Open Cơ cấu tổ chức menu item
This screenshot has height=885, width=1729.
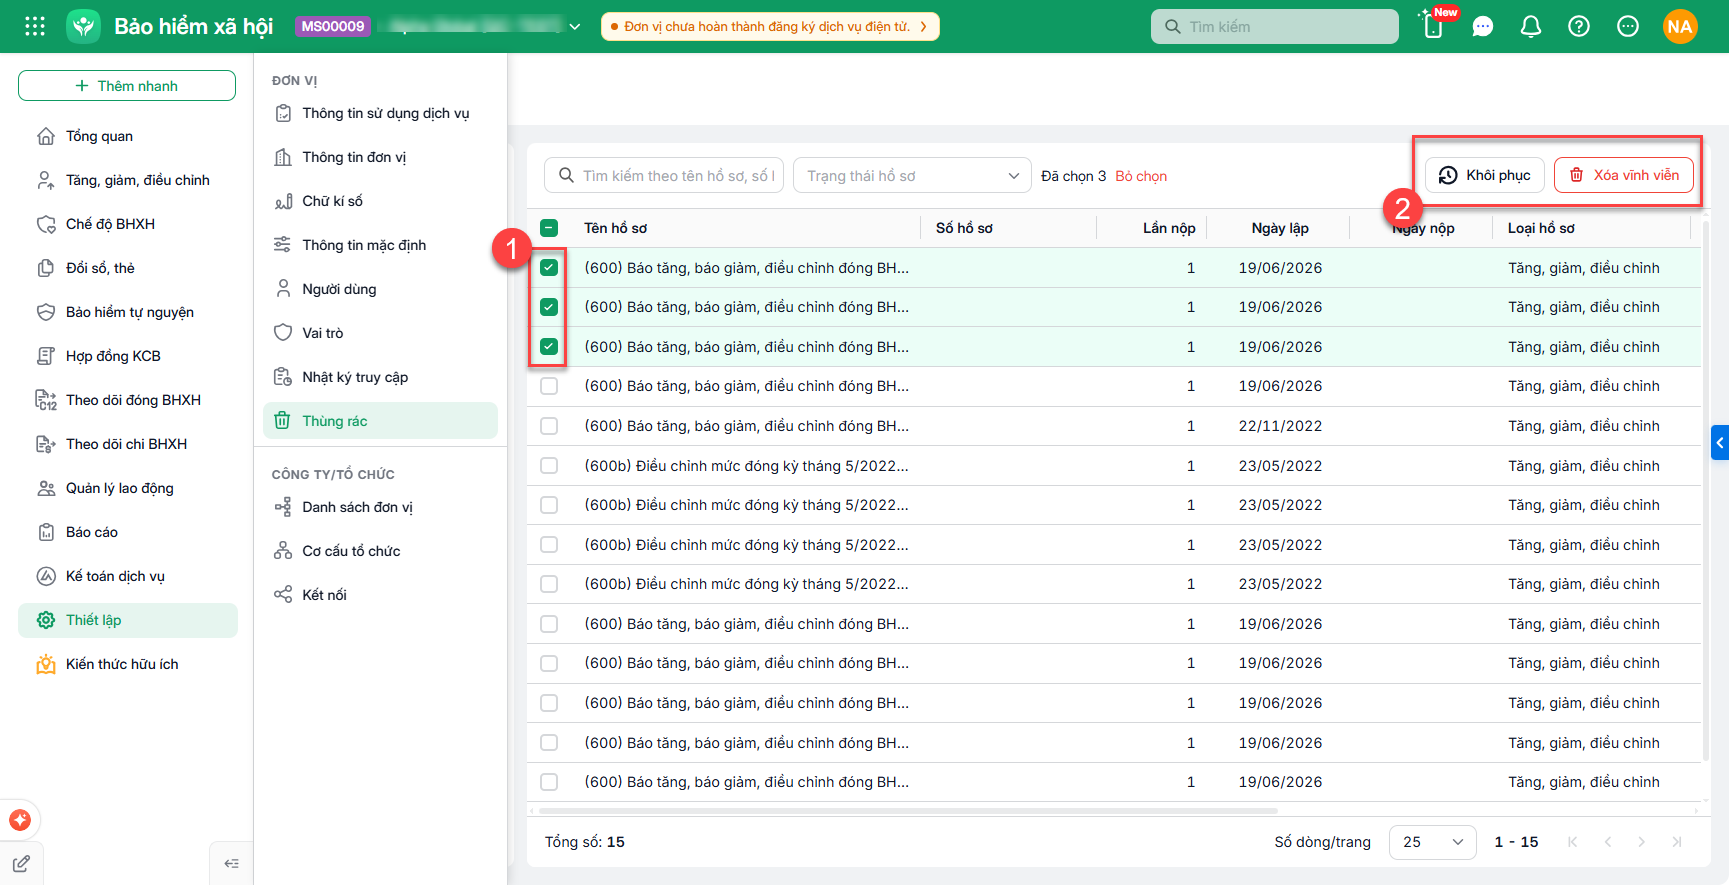(x=381, y=551)
